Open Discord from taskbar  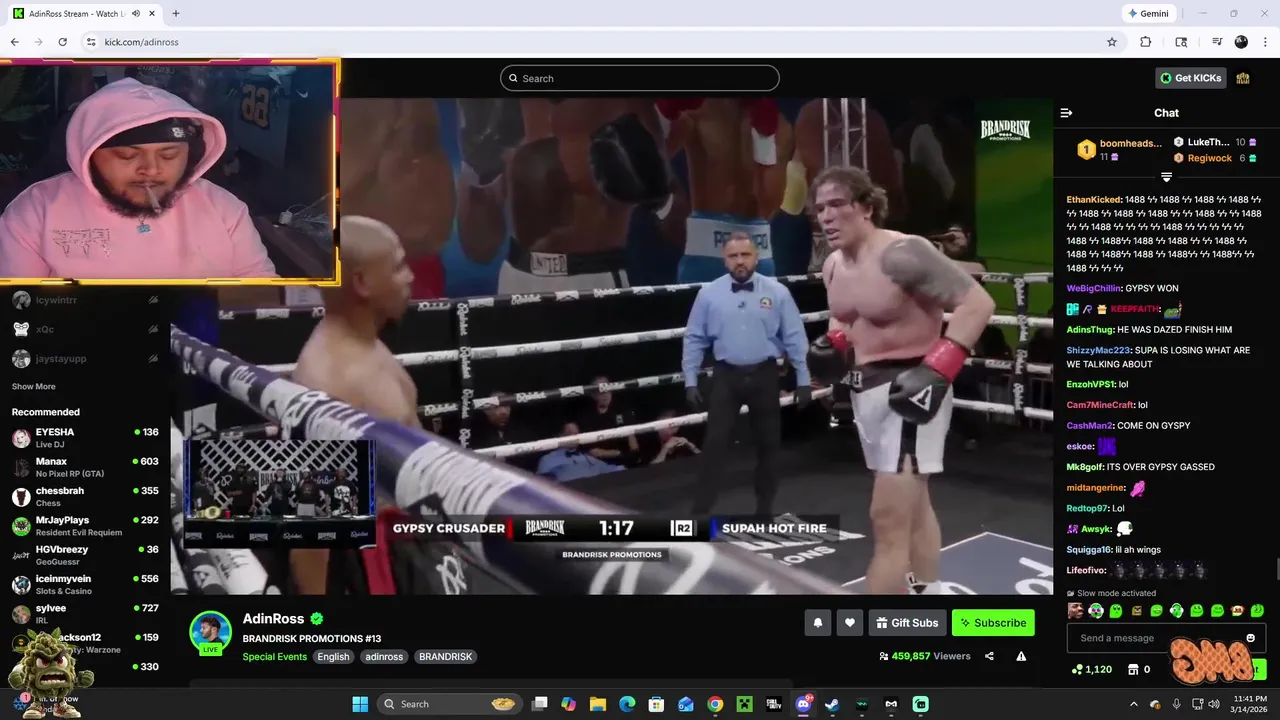[803, 704]
